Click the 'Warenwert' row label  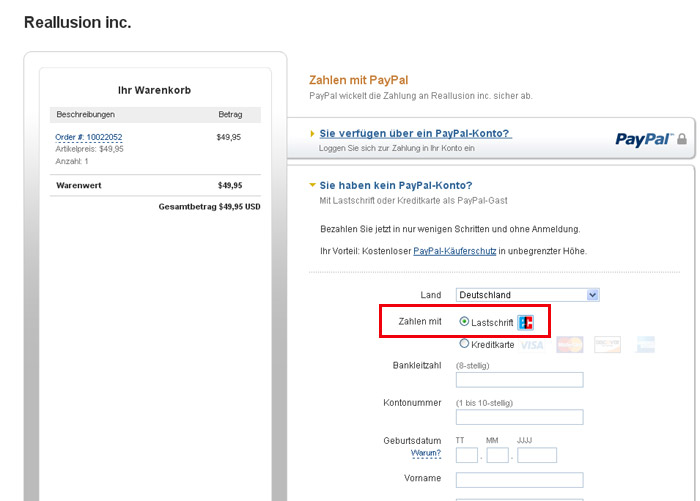pos(79,185)
